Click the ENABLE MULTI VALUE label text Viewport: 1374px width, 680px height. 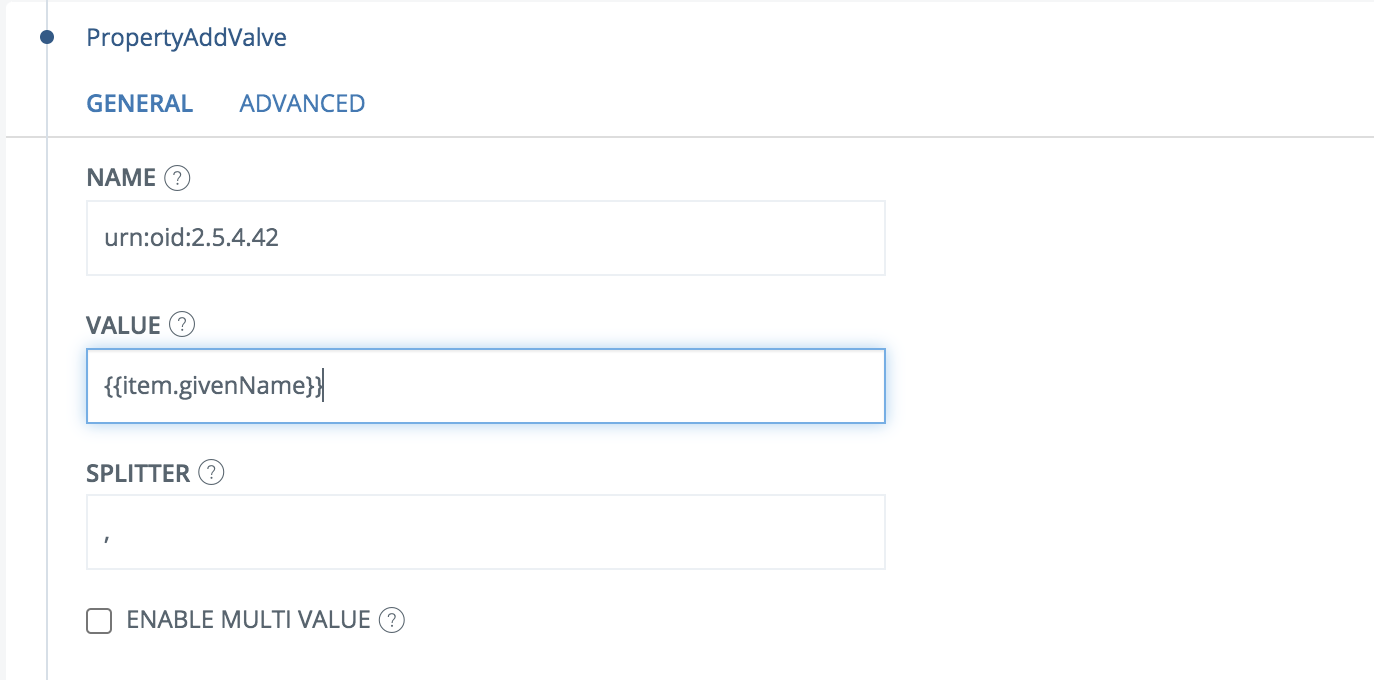tap(248, 621)
